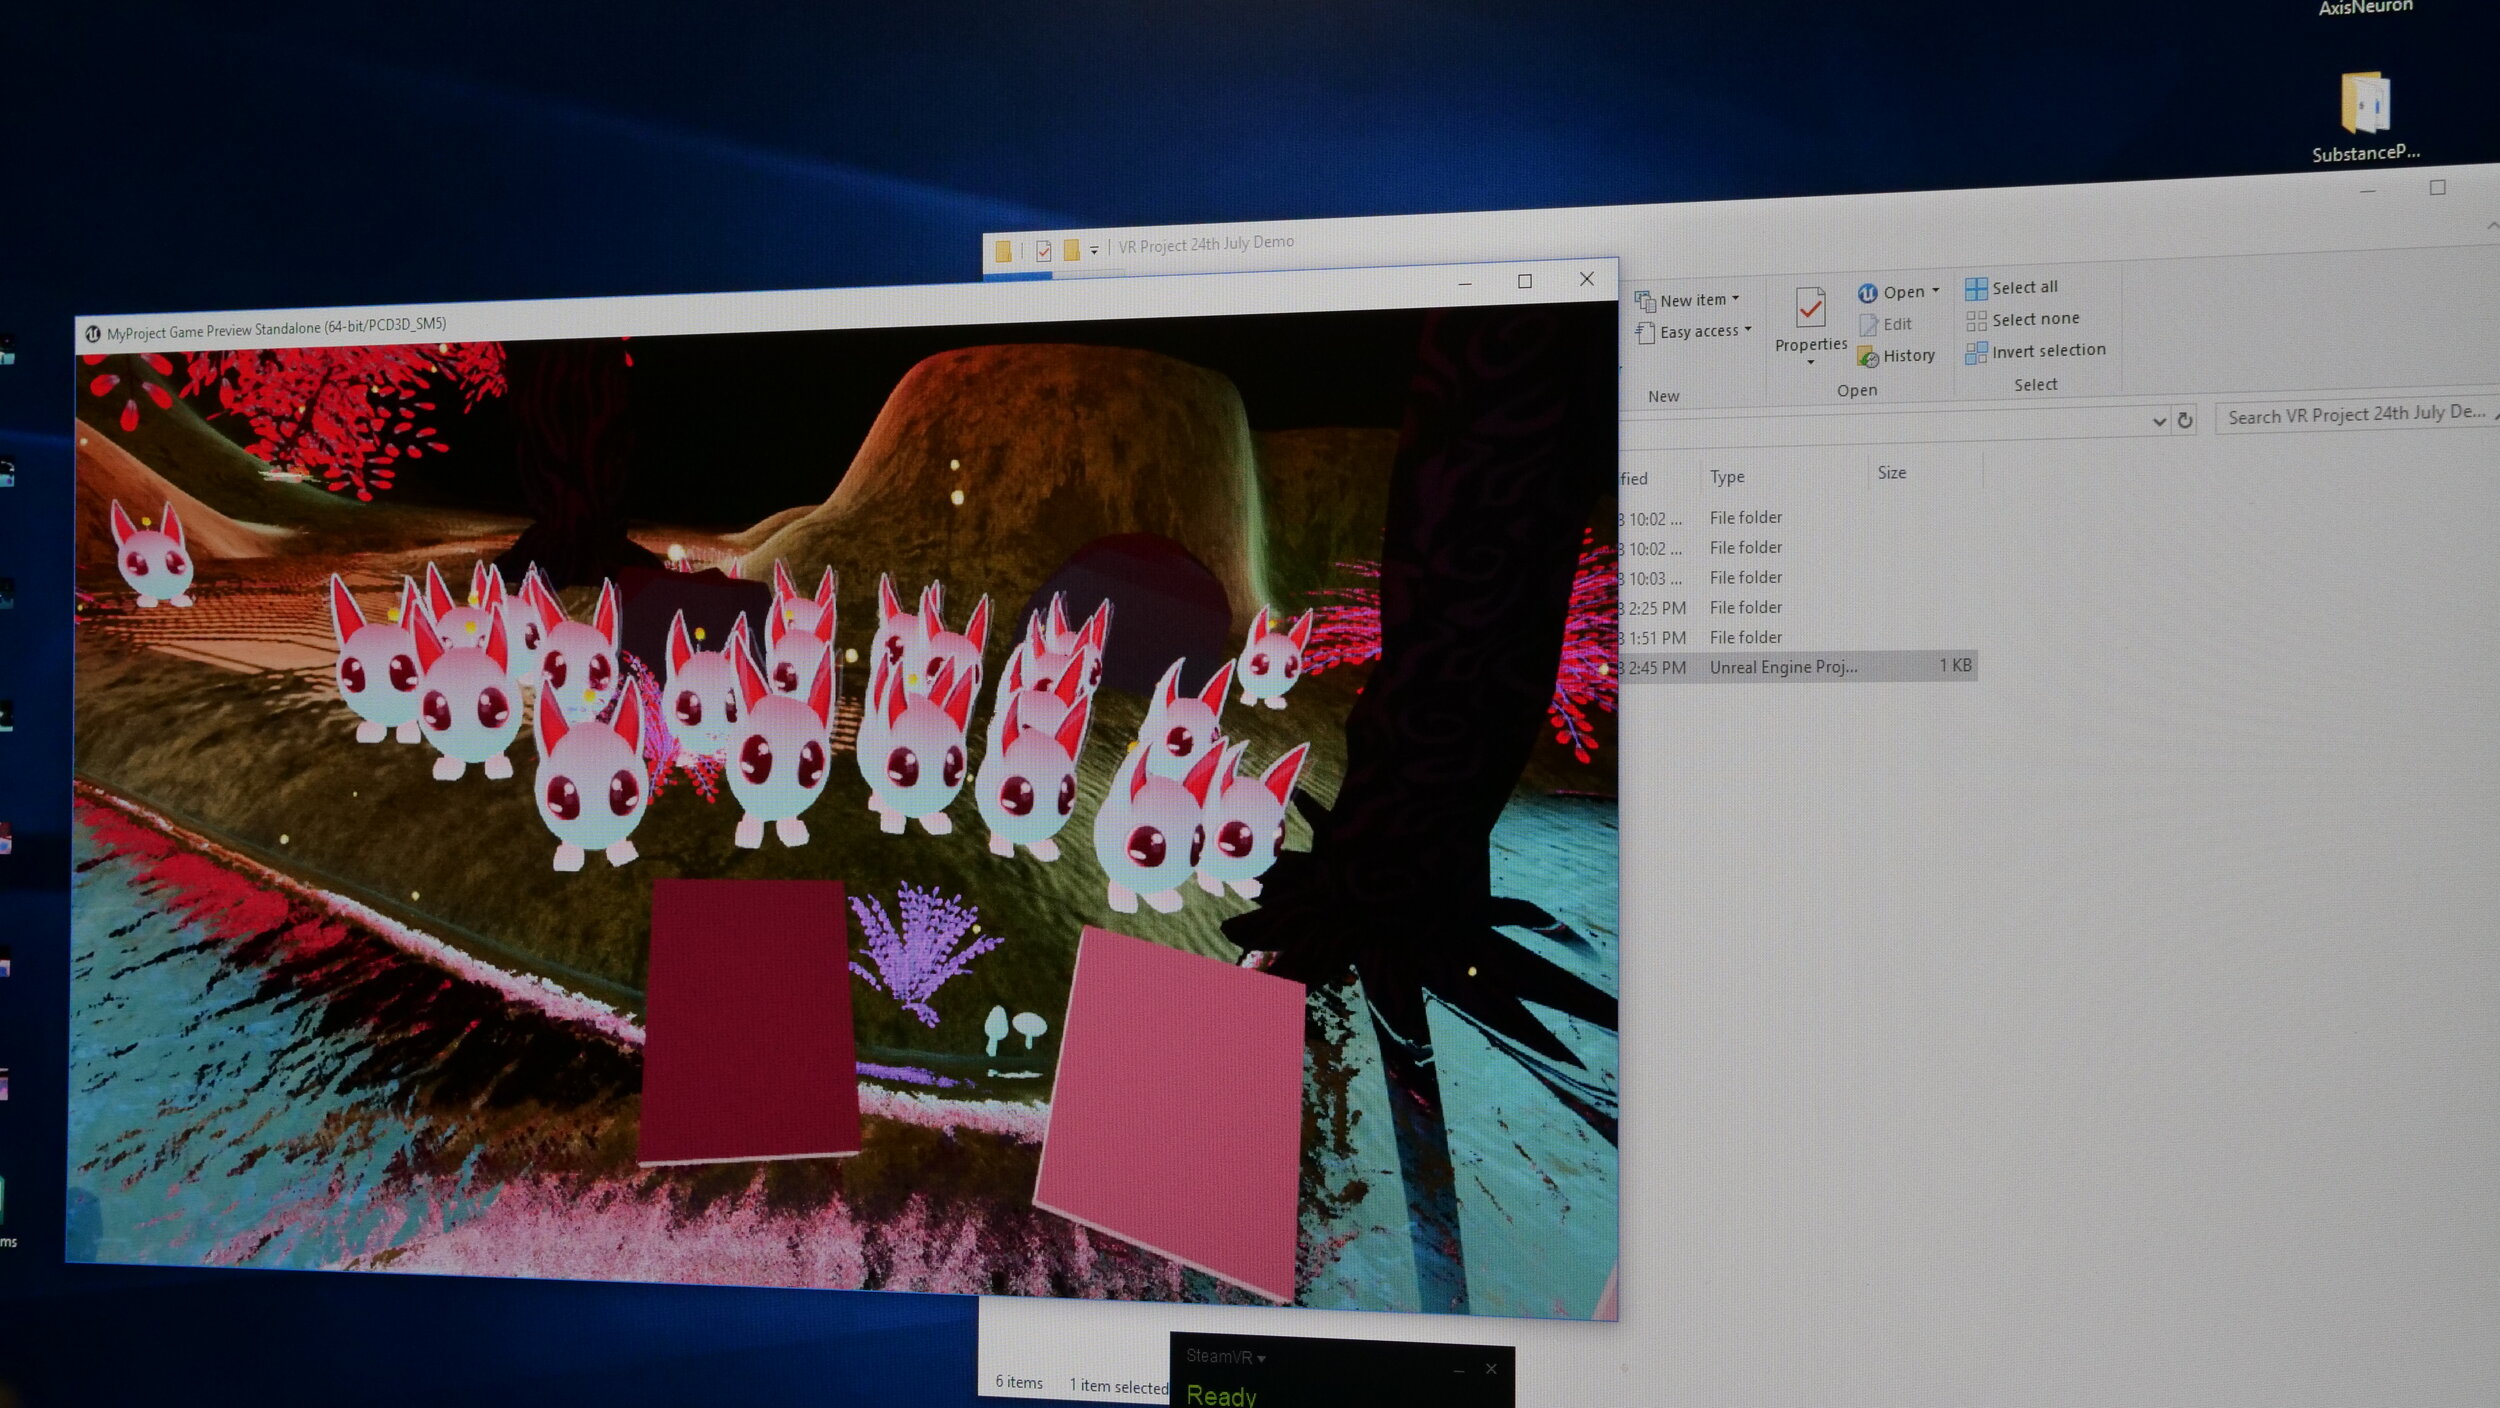Select the File folder row dated 2:25 PM
The width and height of the screenshot is (2500, 1408).
coord(1797,607)
